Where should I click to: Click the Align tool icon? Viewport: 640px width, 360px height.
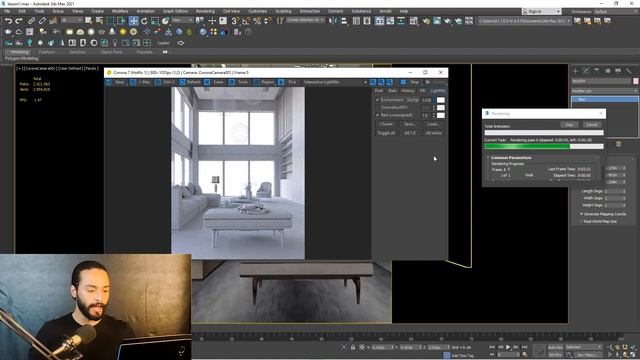(x=344, y=20)
